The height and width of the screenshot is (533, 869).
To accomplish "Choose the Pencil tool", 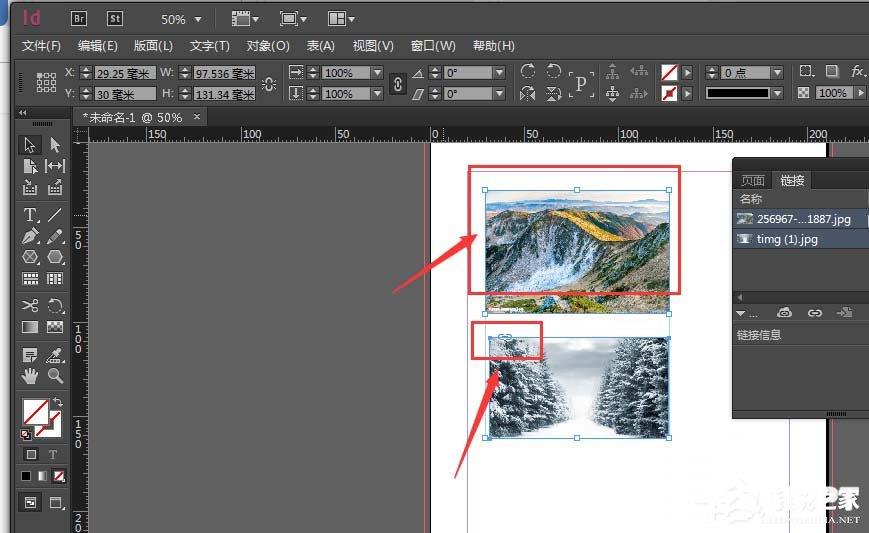I will [54, 236].
